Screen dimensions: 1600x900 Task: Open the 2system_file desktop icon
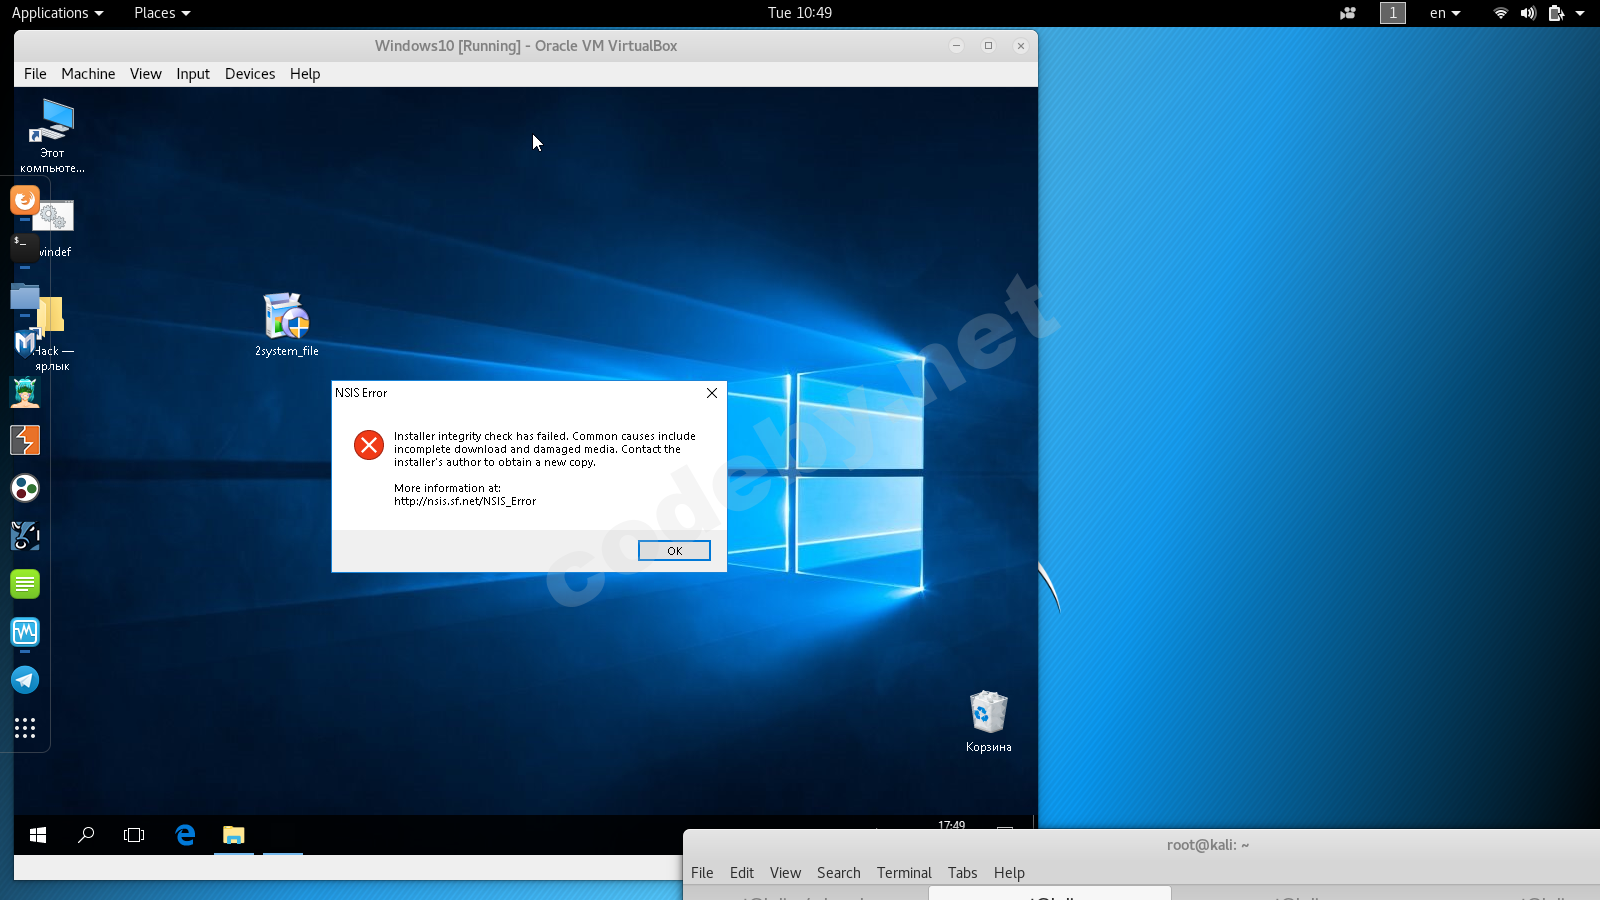pyautogui.click(x=286, y=318)
